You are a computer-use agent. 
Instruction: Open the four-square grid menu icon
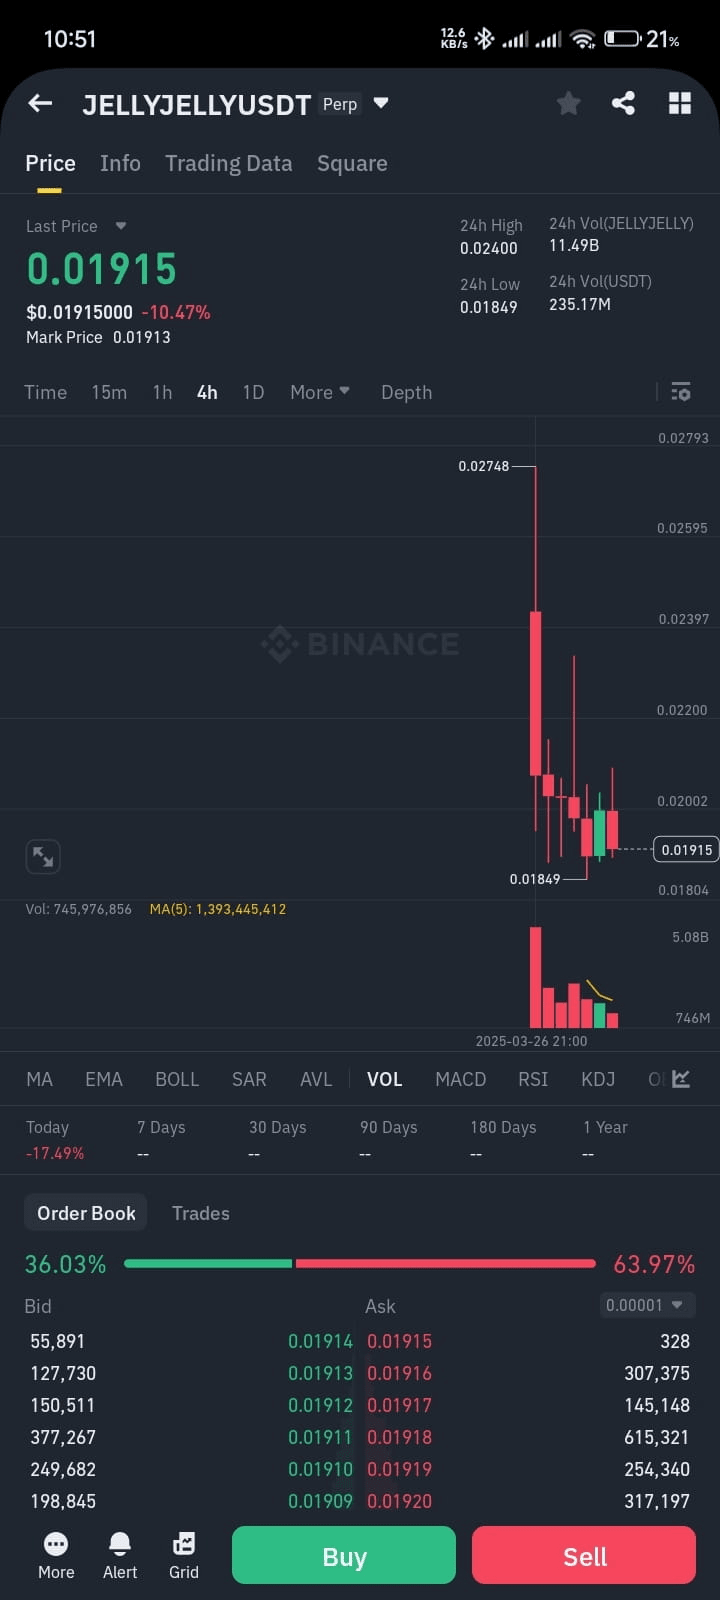click(x=680, y=103)
